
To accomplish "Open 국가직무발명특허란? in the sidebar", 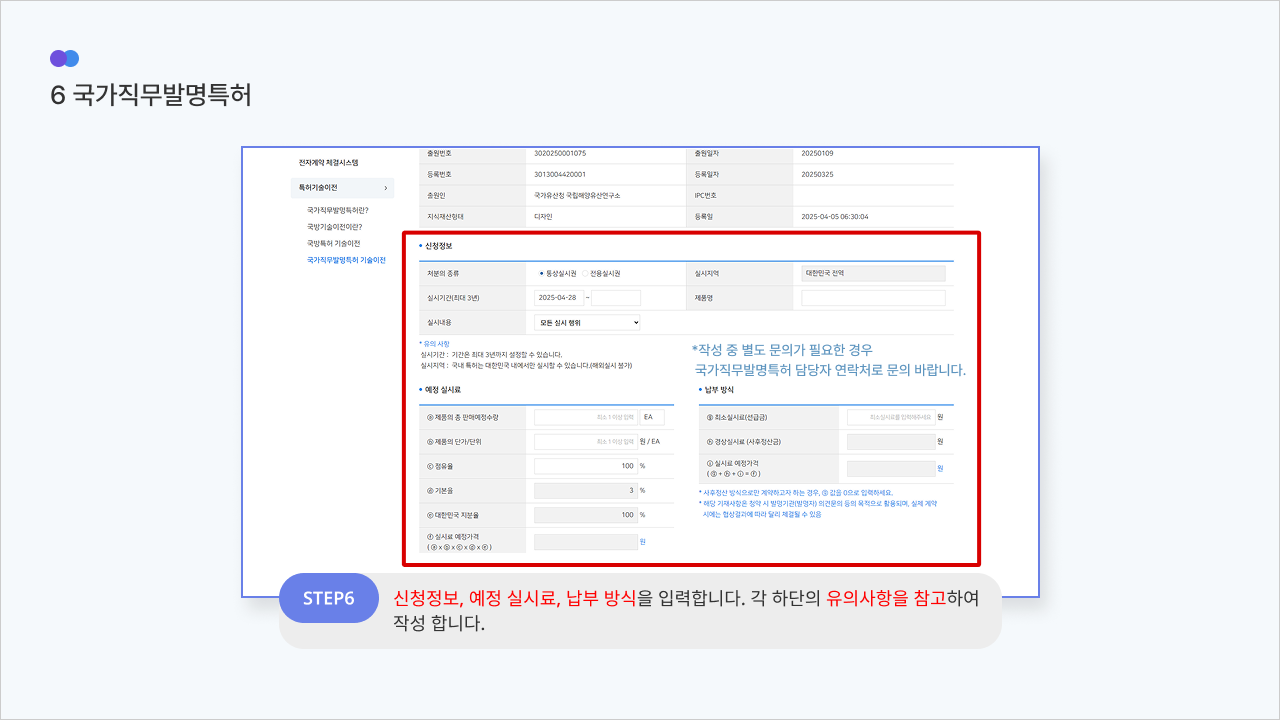I will (x=337, y=210).
